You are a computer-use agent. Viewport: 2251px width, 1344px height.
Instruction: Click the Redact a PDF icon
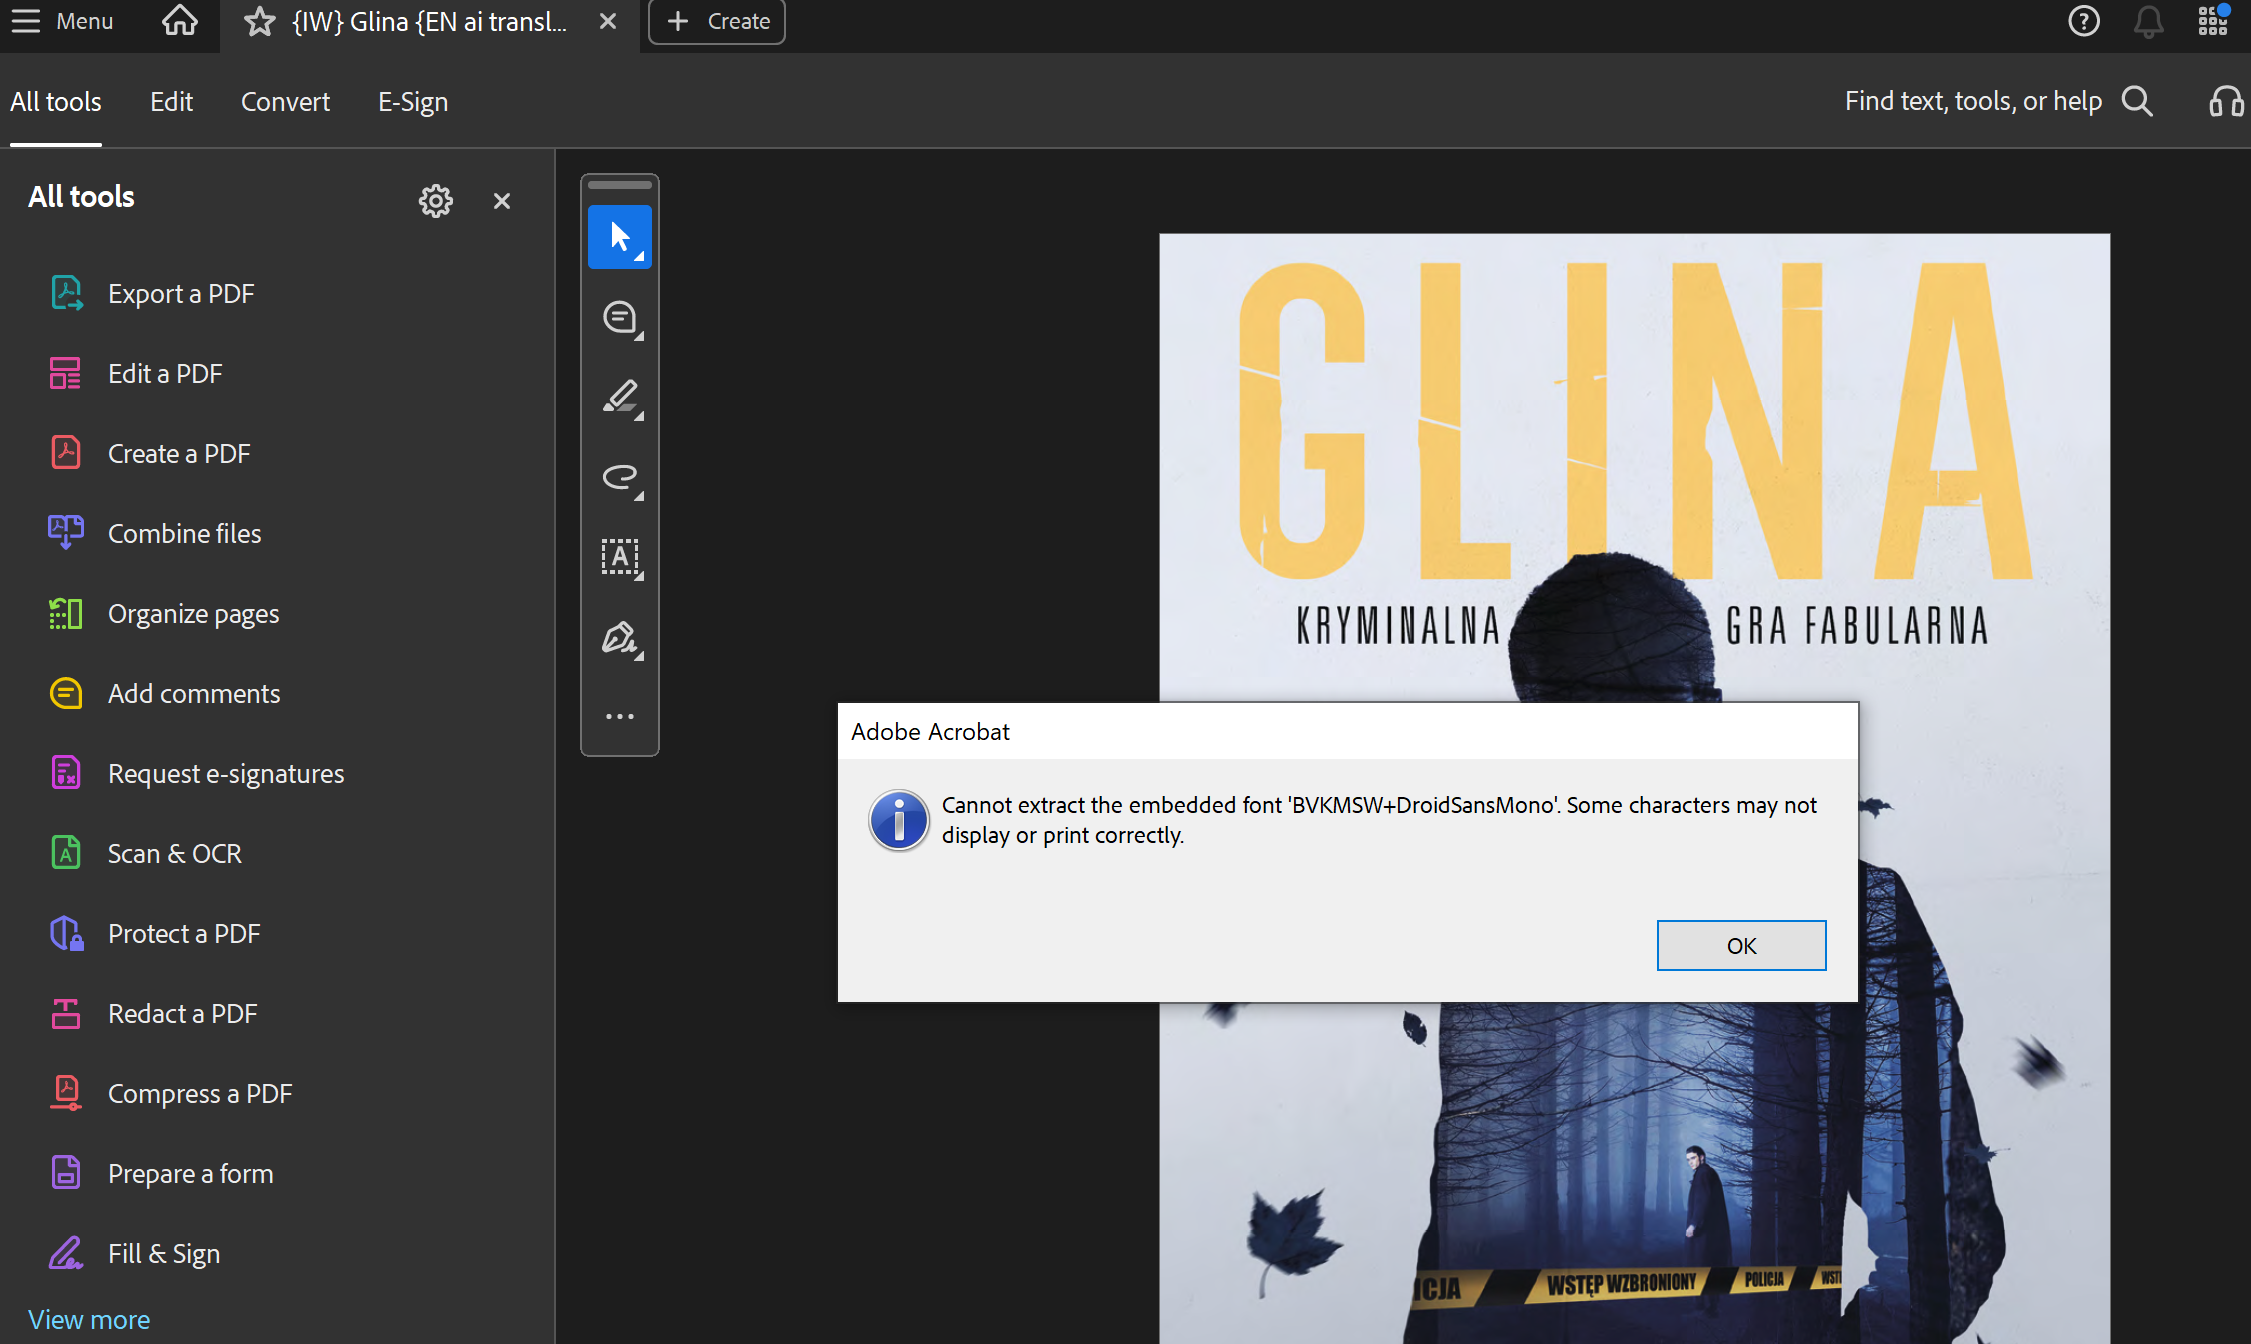pos(66,1013)
